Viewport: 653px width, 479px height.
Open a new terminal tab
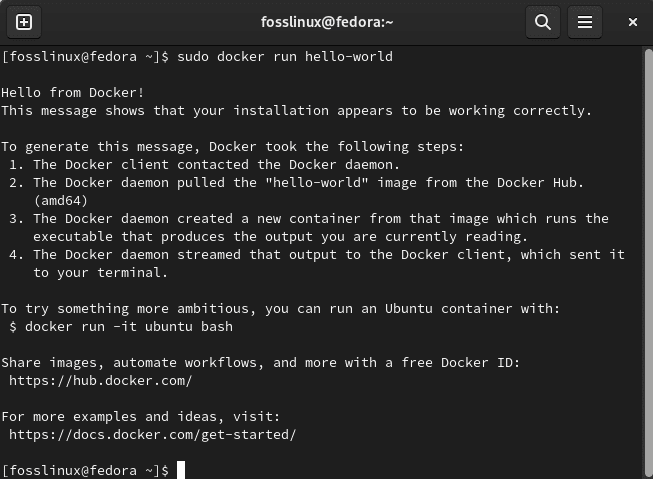[24, 22]
